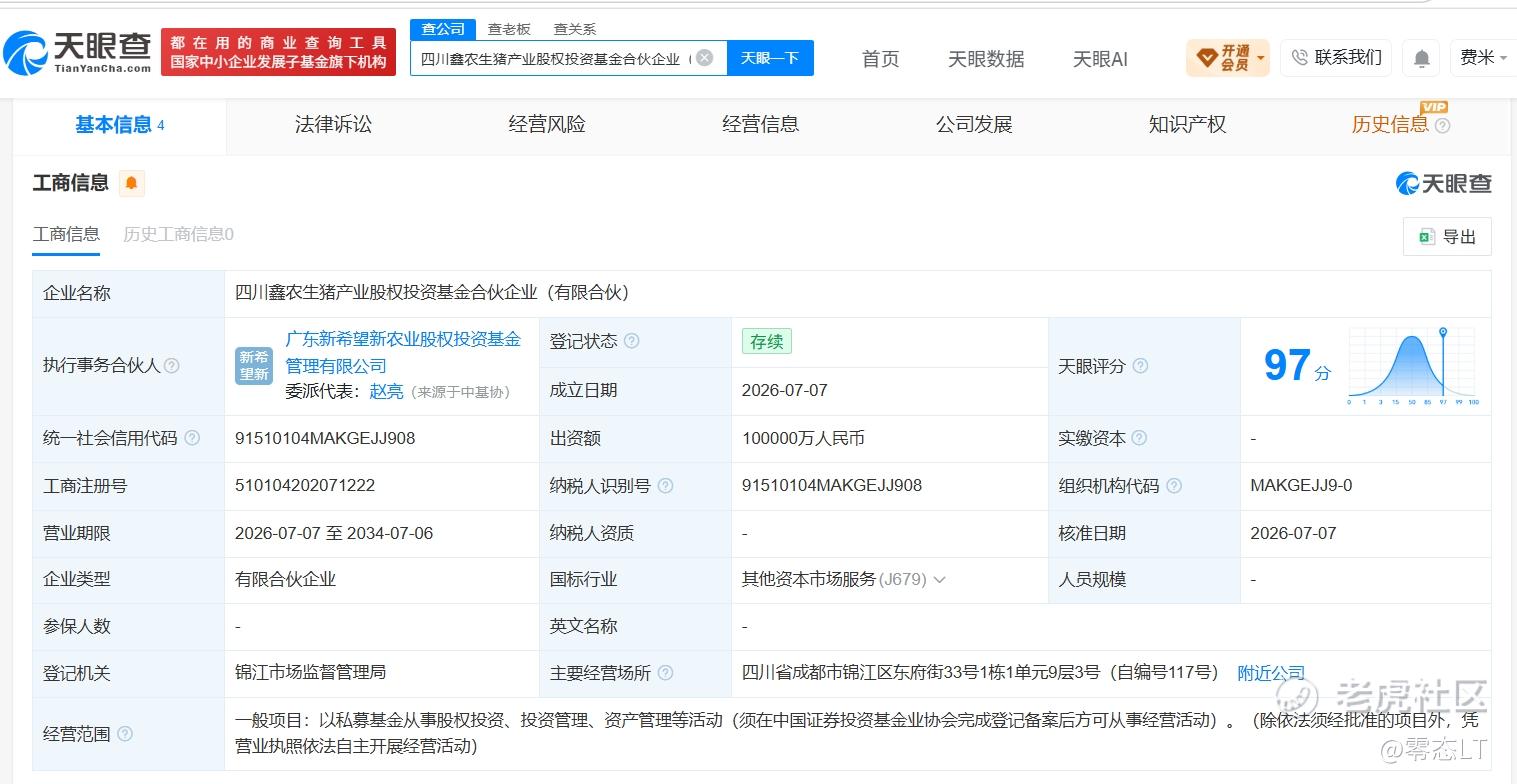Click the 新希望 company logo badge
Viewport: 1517px width, 784px height.
(254, 366)
